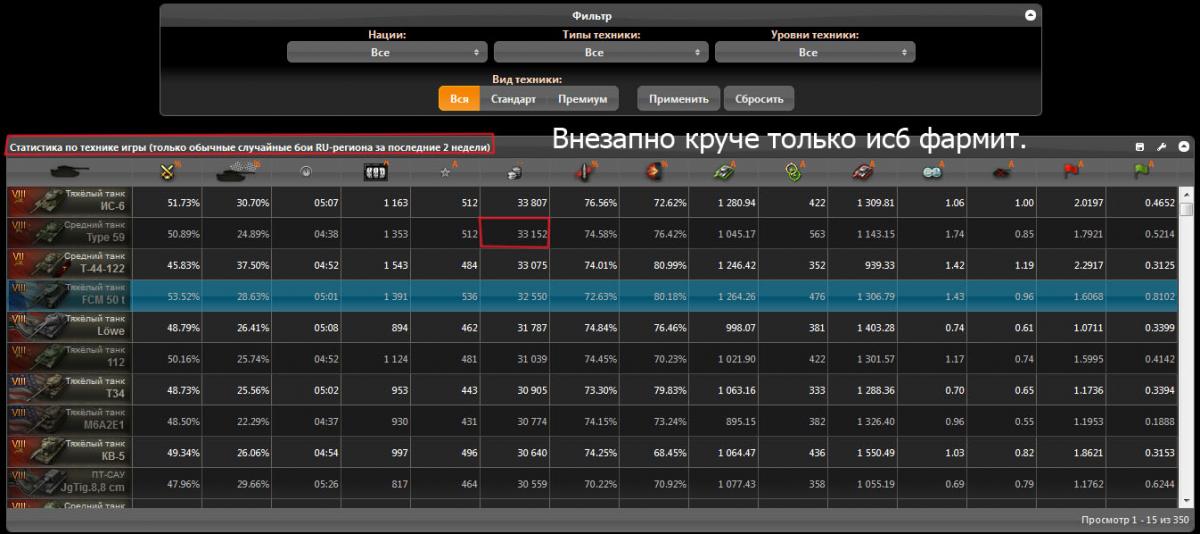Screen dimensions: 1200x534
Task: Click the clock battle time column icon
Action: point(306,172)
